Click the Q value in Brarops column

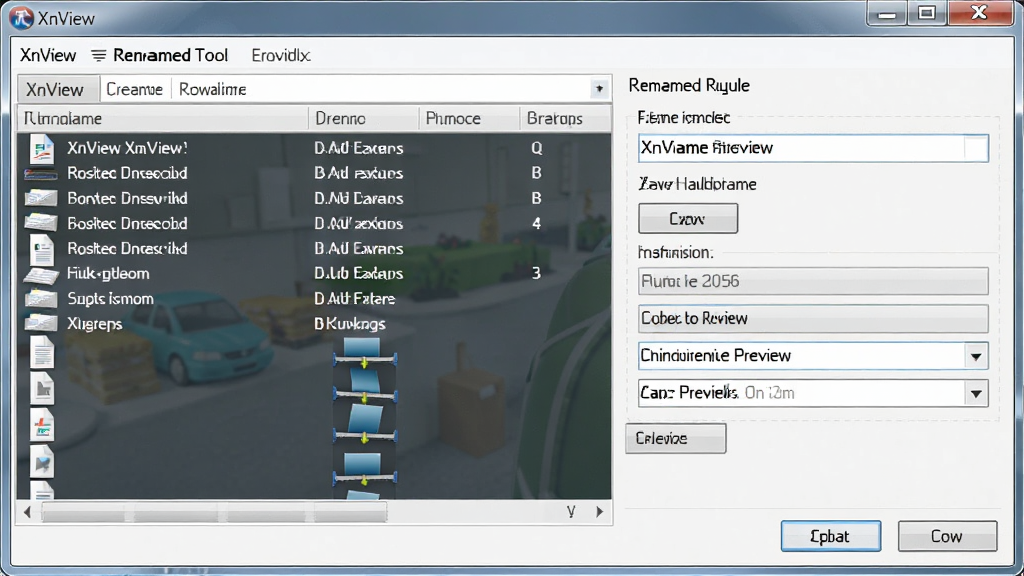coord(536,148)
